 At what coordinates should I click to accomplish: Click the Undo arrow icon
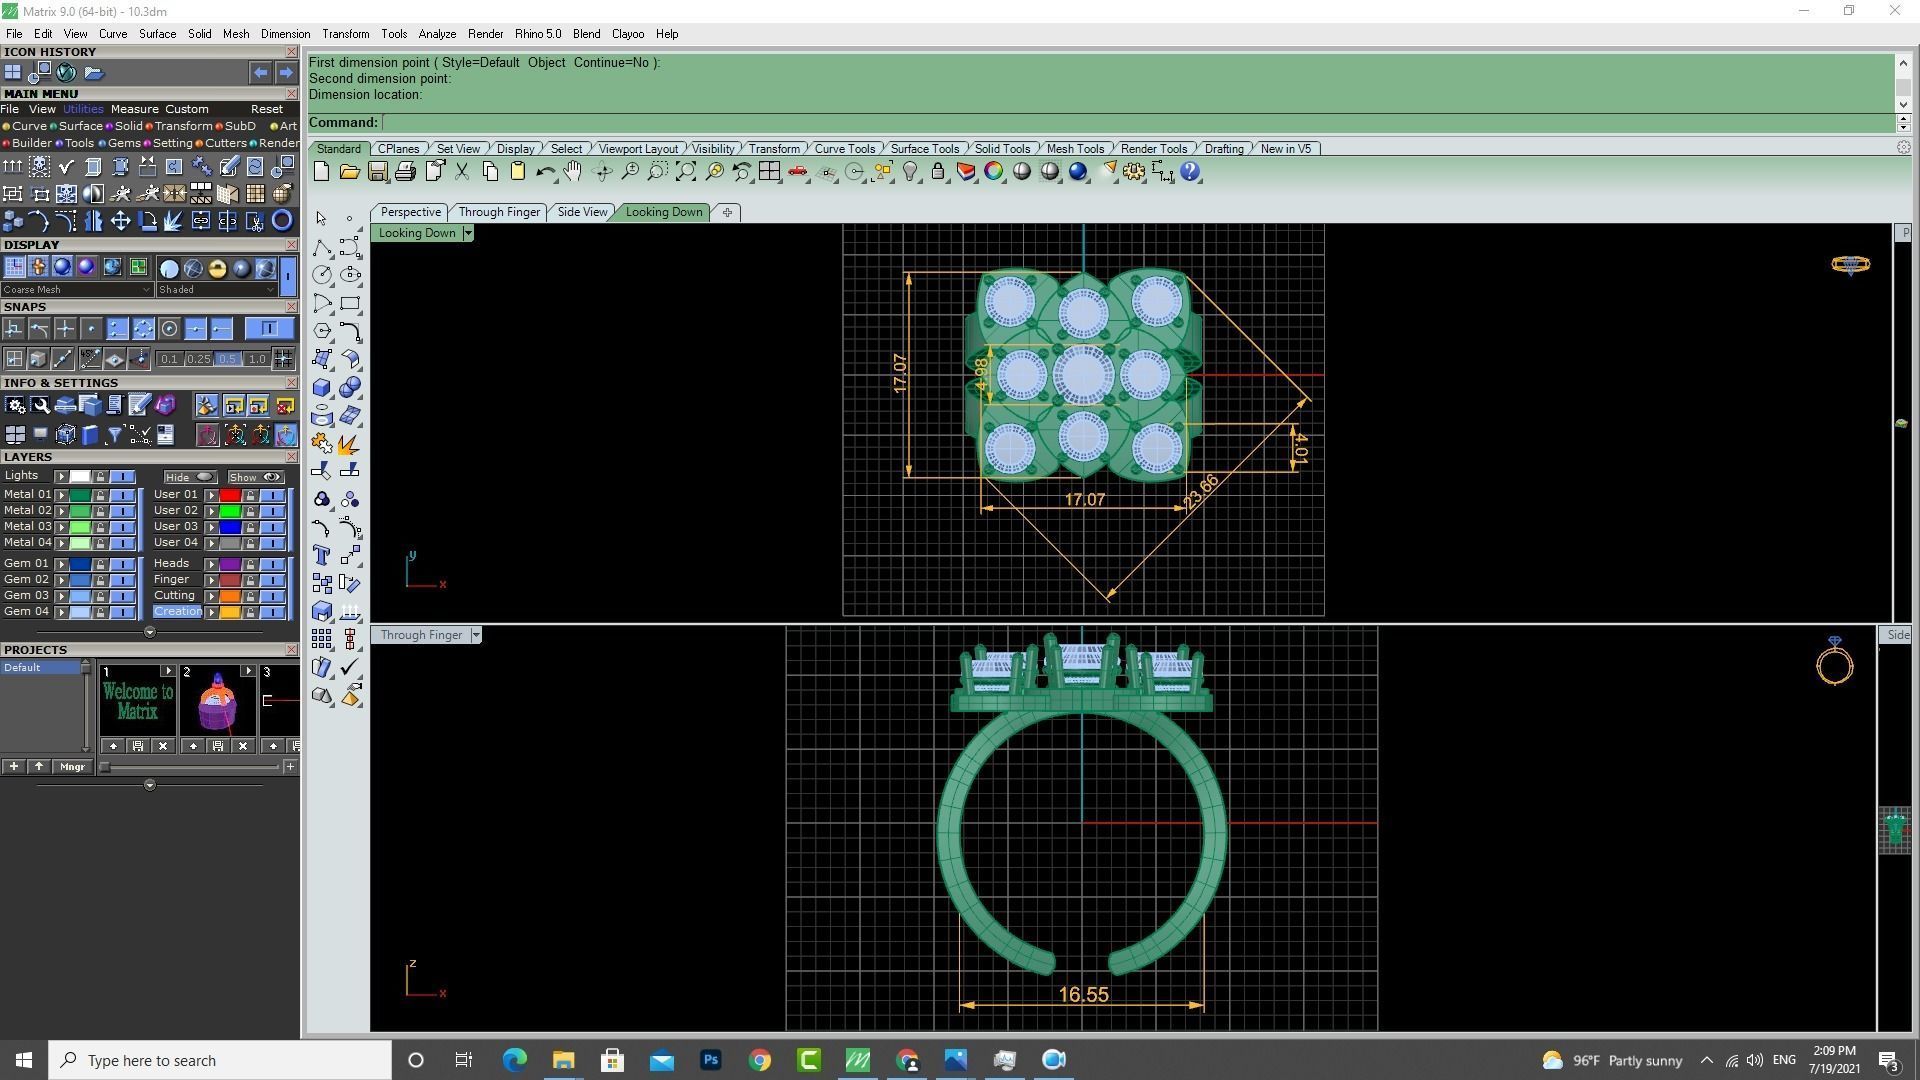(x=545, y=172)
